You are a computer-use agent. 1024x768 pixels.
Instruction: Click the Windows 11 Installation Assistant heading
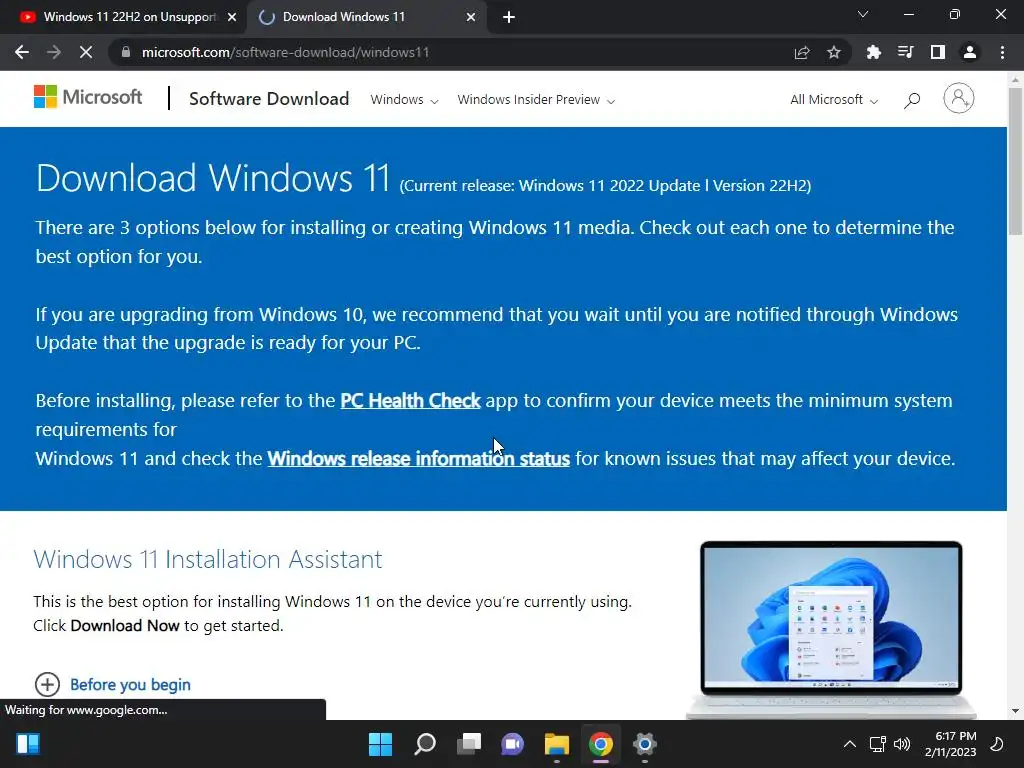208,560
